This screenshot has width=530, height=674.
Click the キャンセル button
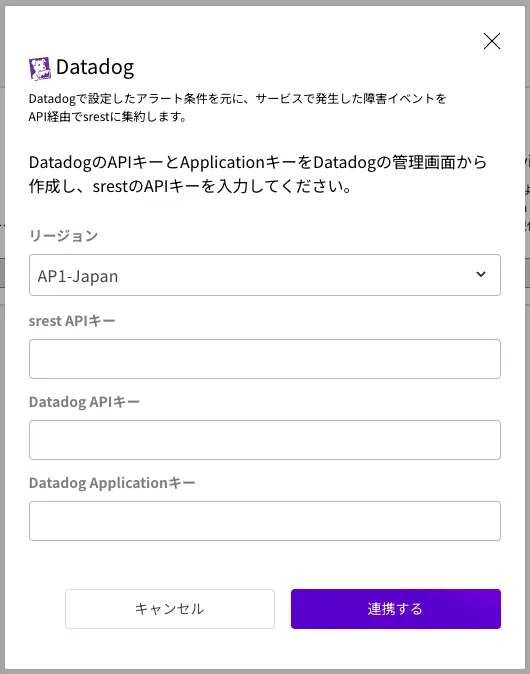(x=170, y=609)
